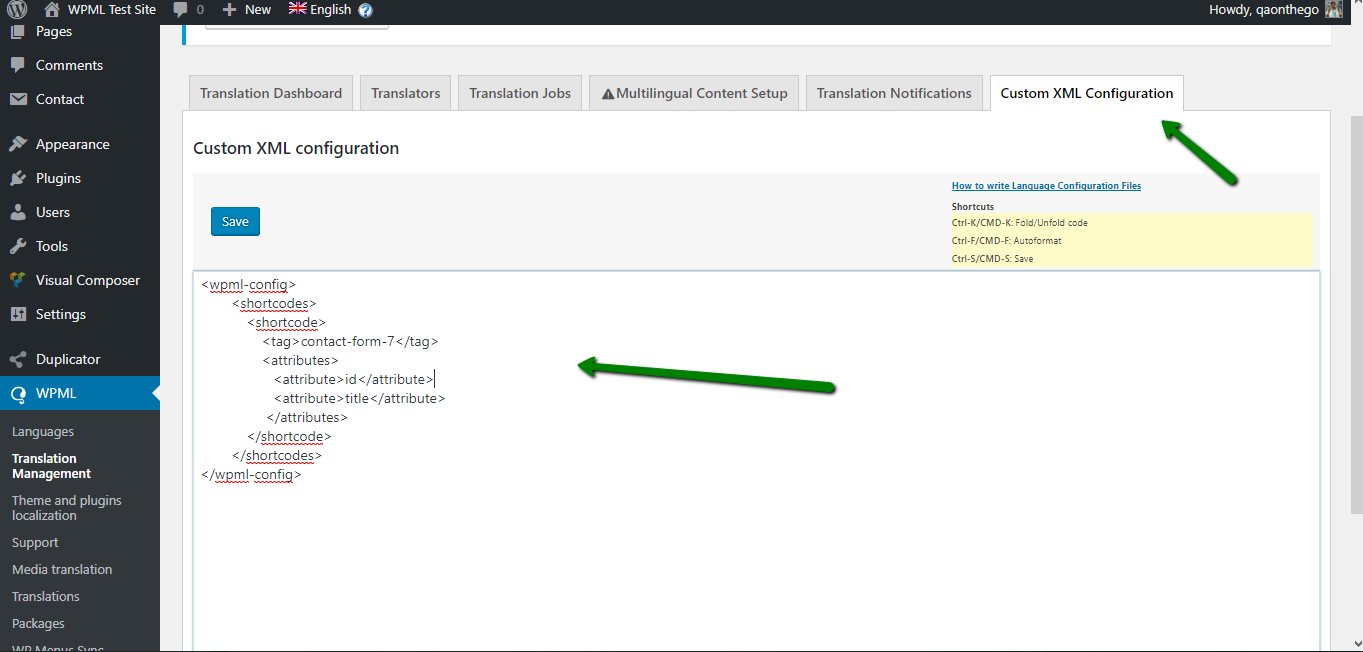The height and width of the screenshot is (652, 1363).
Task: Open the language help question mark icon
Action: tap(365, 10)
